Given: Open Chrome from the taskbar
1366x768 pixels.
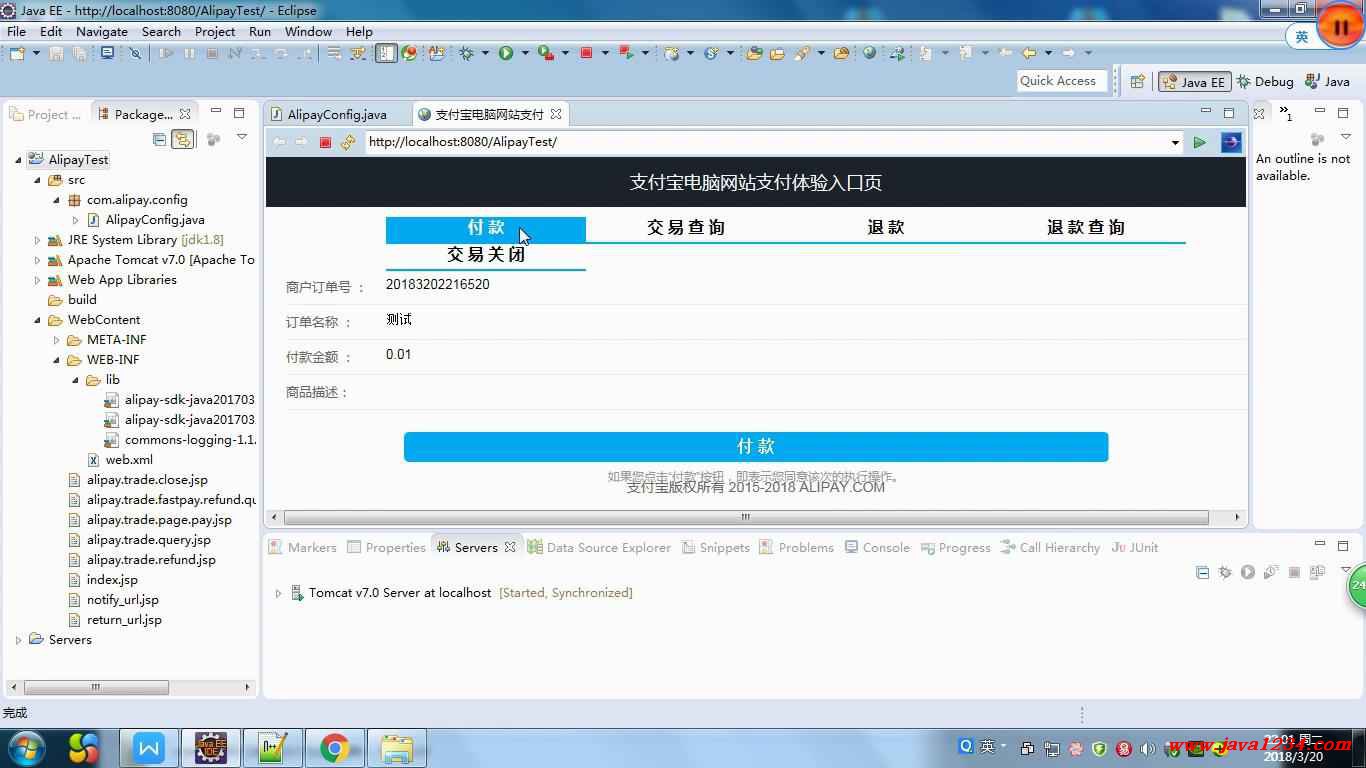Looking at the screenshot, I should (x=334, y=748).
